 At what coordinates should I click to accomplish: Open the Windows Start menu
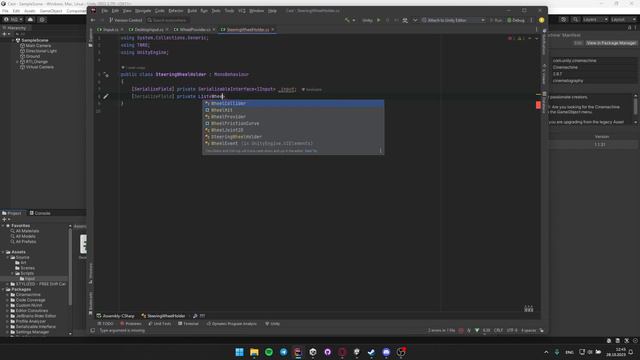pos(239,352)
